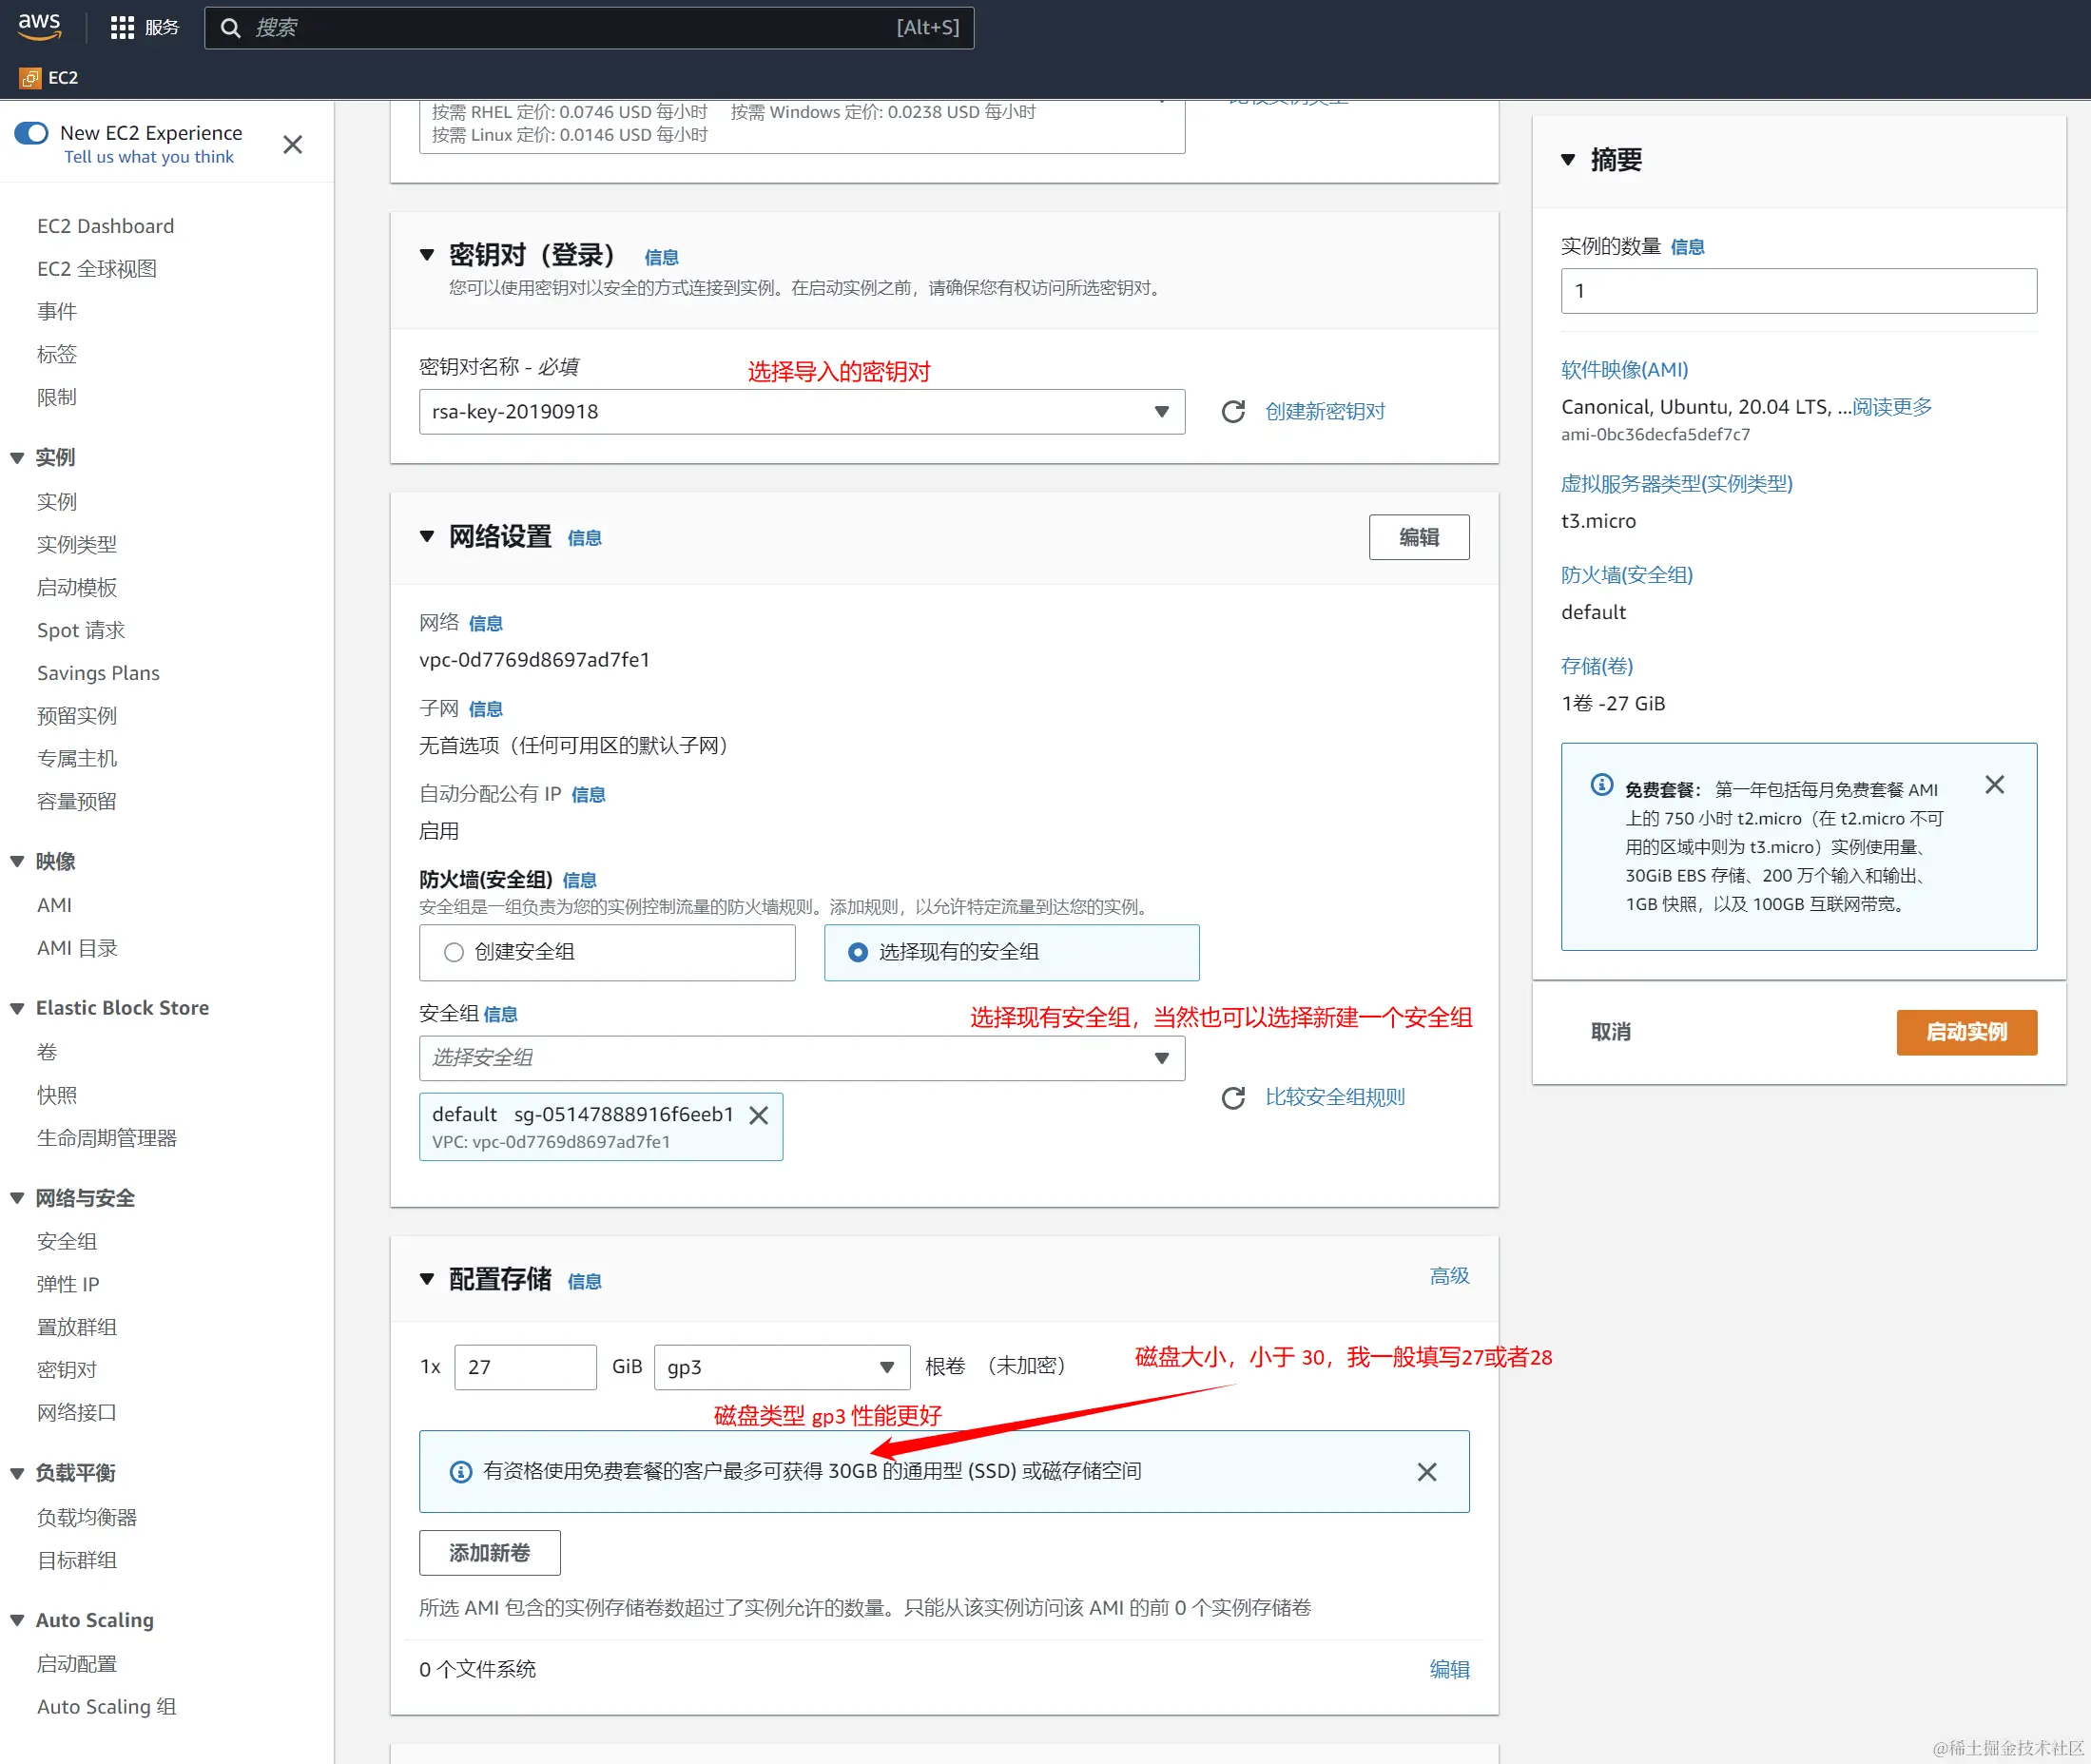This screenshot has width=2091, height=1764.
Task: Click the EC2 service shortcut icon
Action: [30, 78]
